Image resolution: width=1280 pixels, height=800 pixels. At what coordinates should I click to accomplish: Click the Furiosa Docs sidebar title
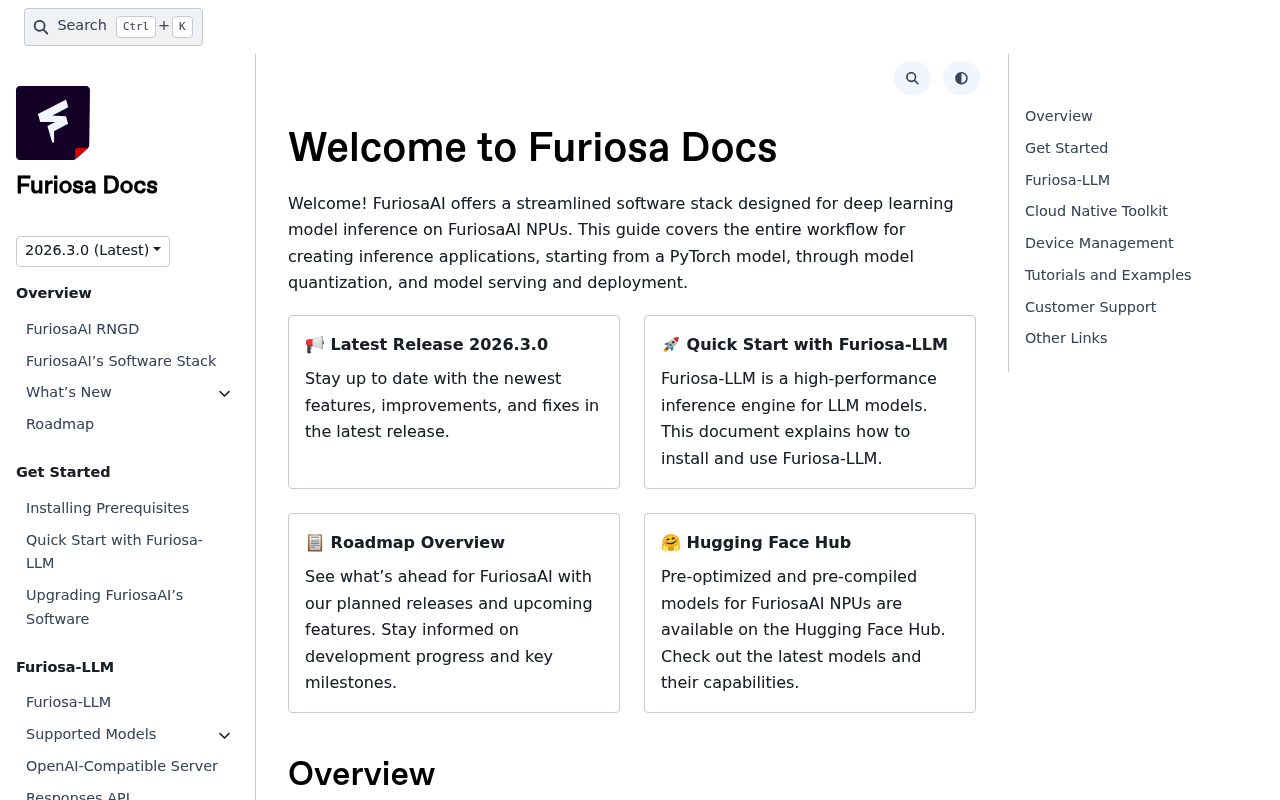click(87, 186)
